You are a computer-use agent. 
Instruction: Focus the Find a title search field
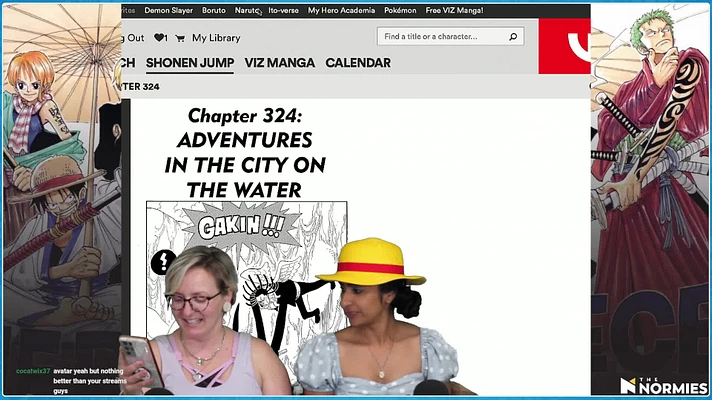450,36
